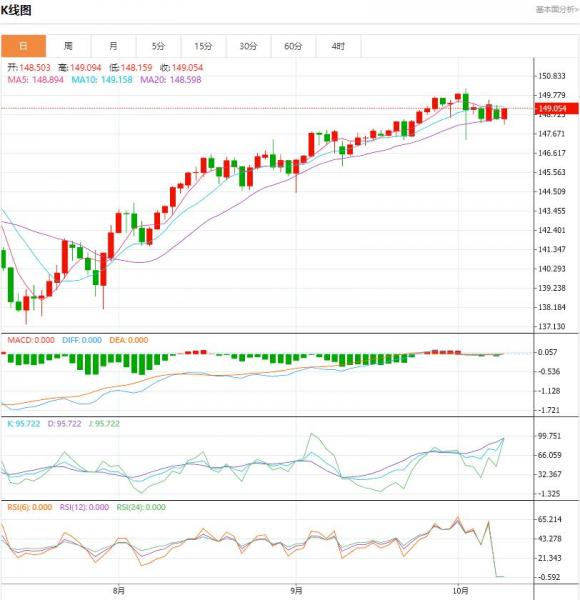Image resolution: width=580 pixels, height=600 pixels.
Task: Click the RSI(24) indicator label
Action: tap(141, 507)
